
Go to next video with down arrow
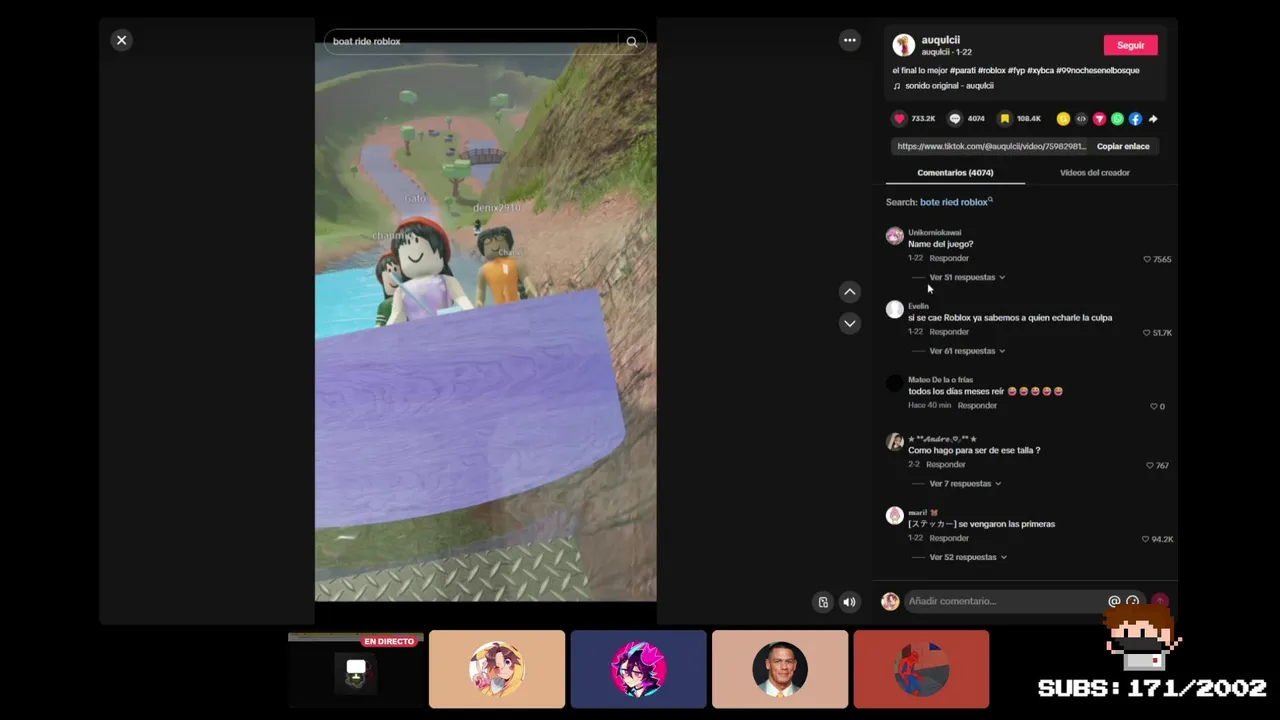coord(849,323)
